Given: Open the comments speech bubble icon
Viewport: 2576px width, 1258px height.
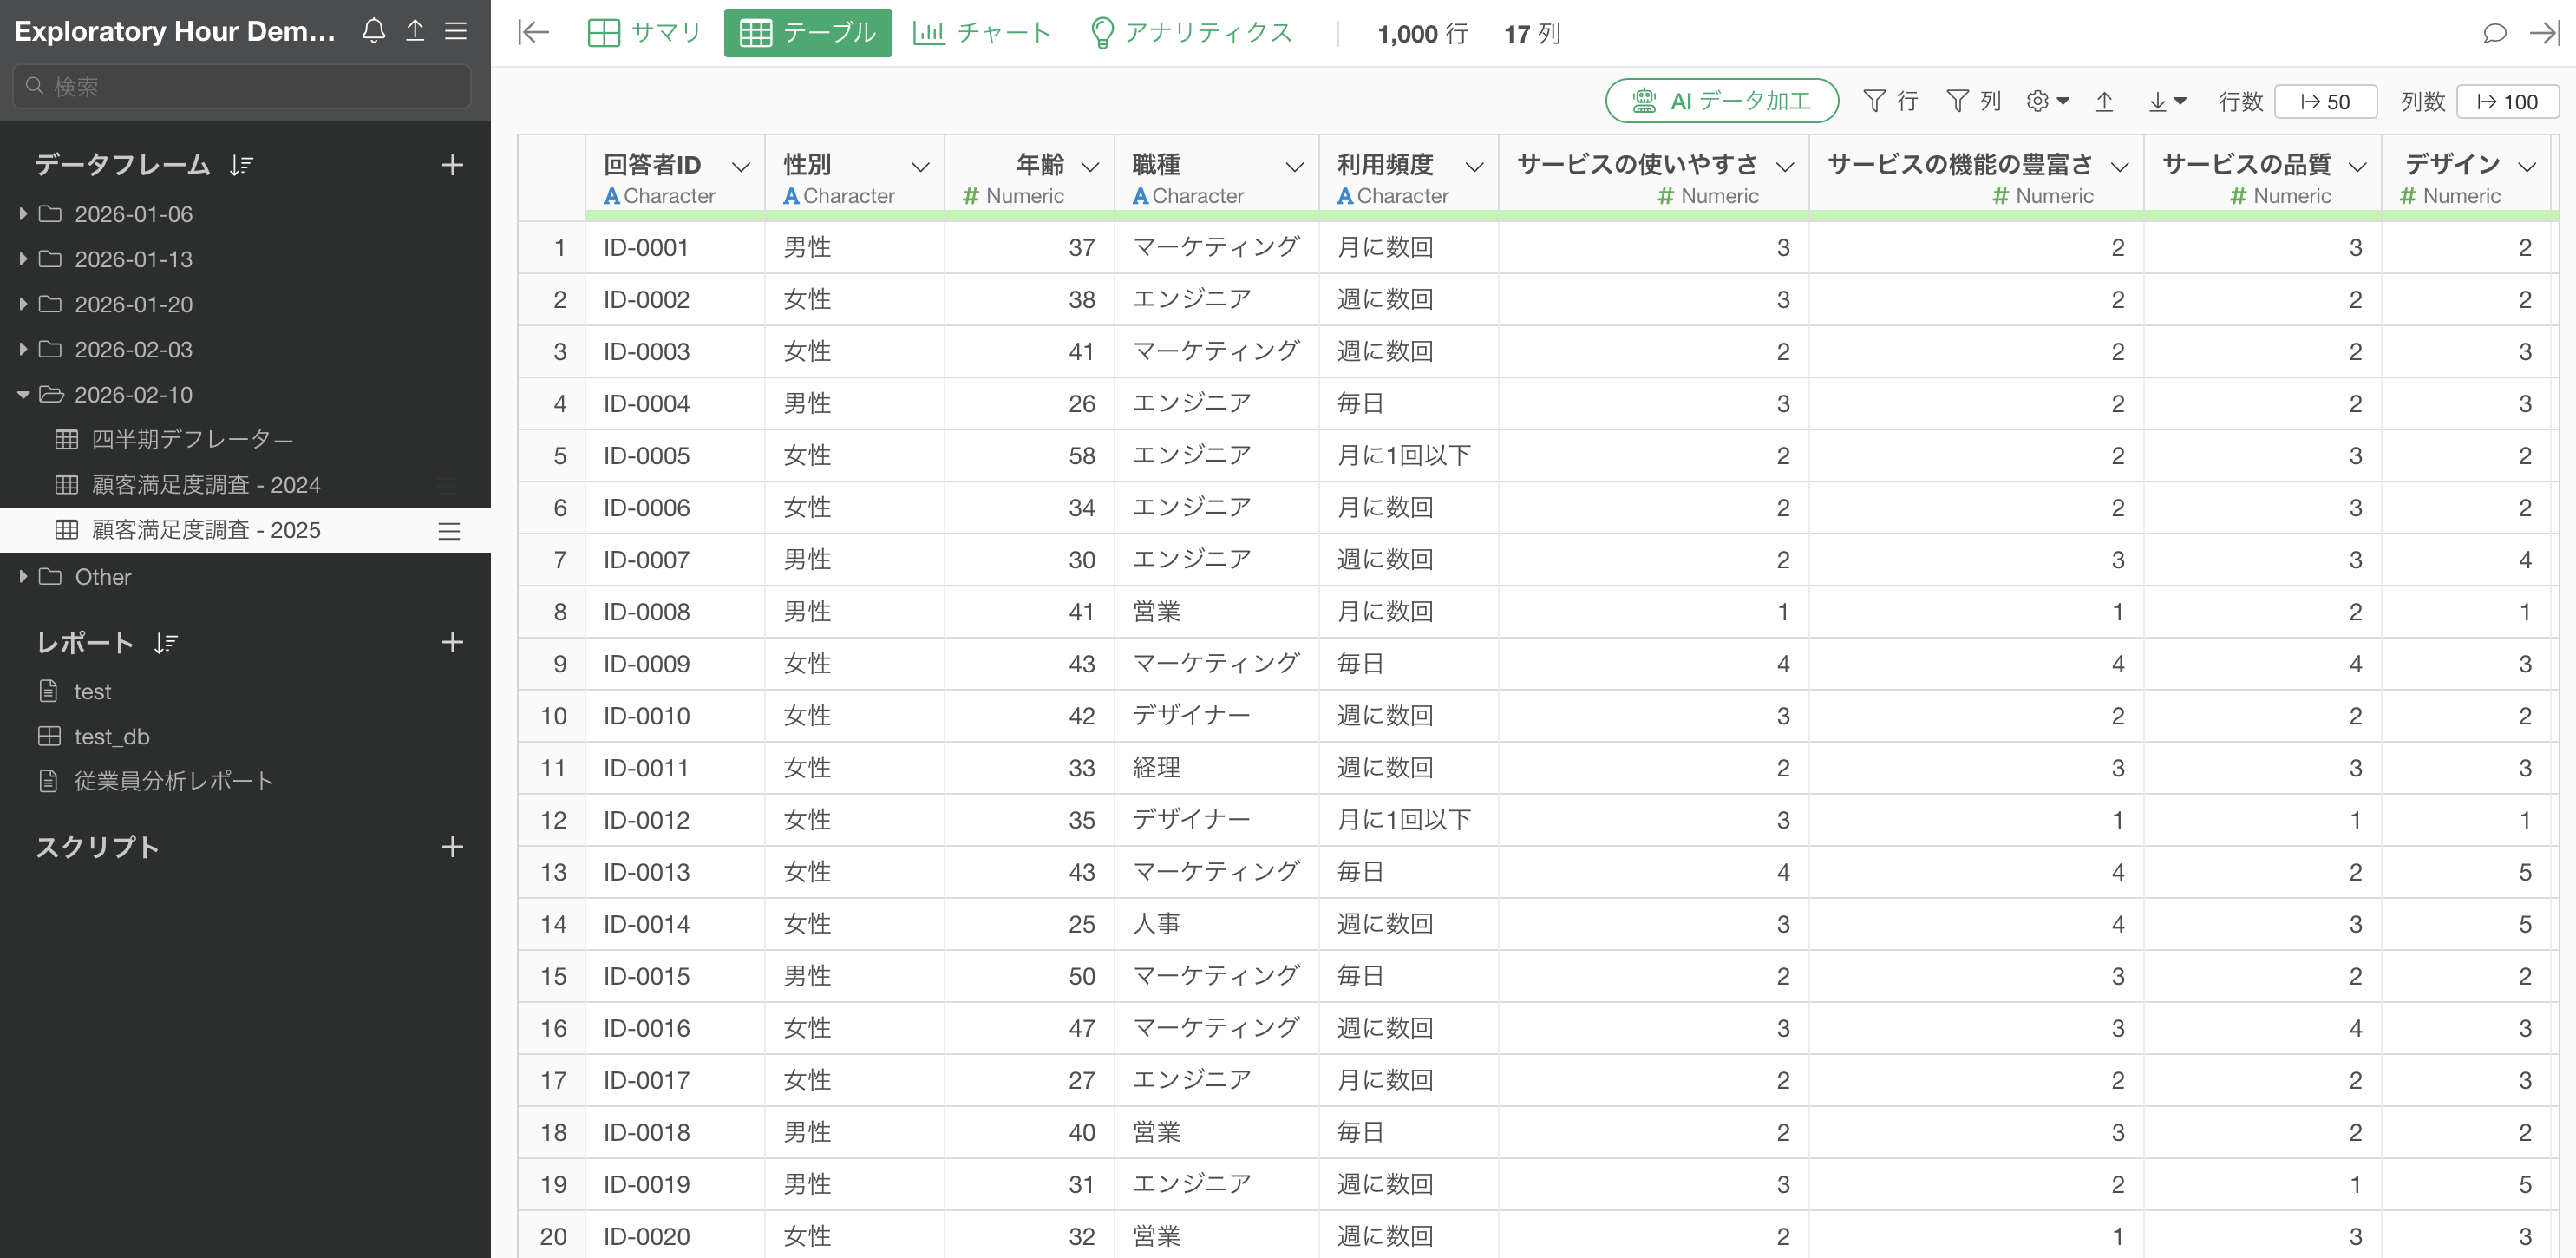Looking at the screenshot, I should pyautogui.click(x=2494, y=33).
